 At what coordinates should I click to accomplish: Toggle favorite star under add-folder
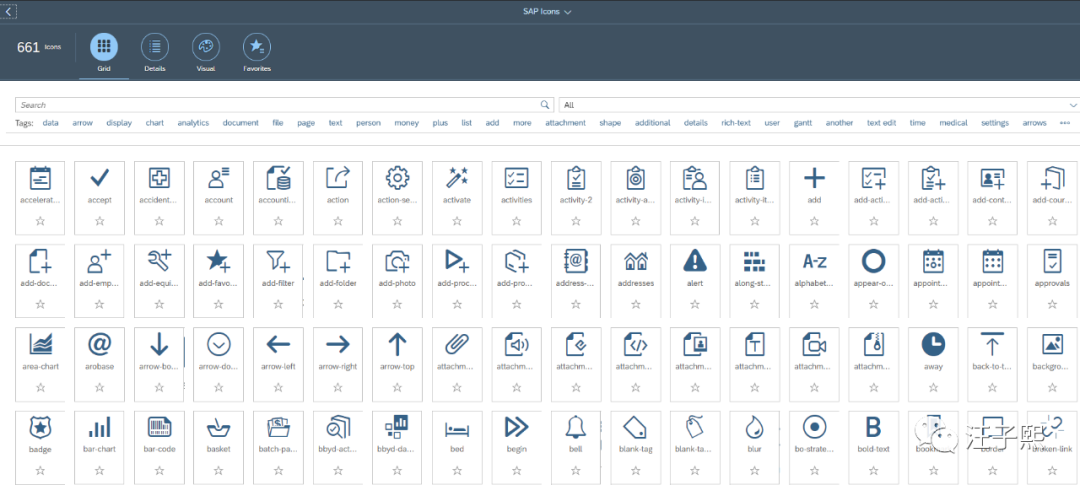tap(338, 304)
